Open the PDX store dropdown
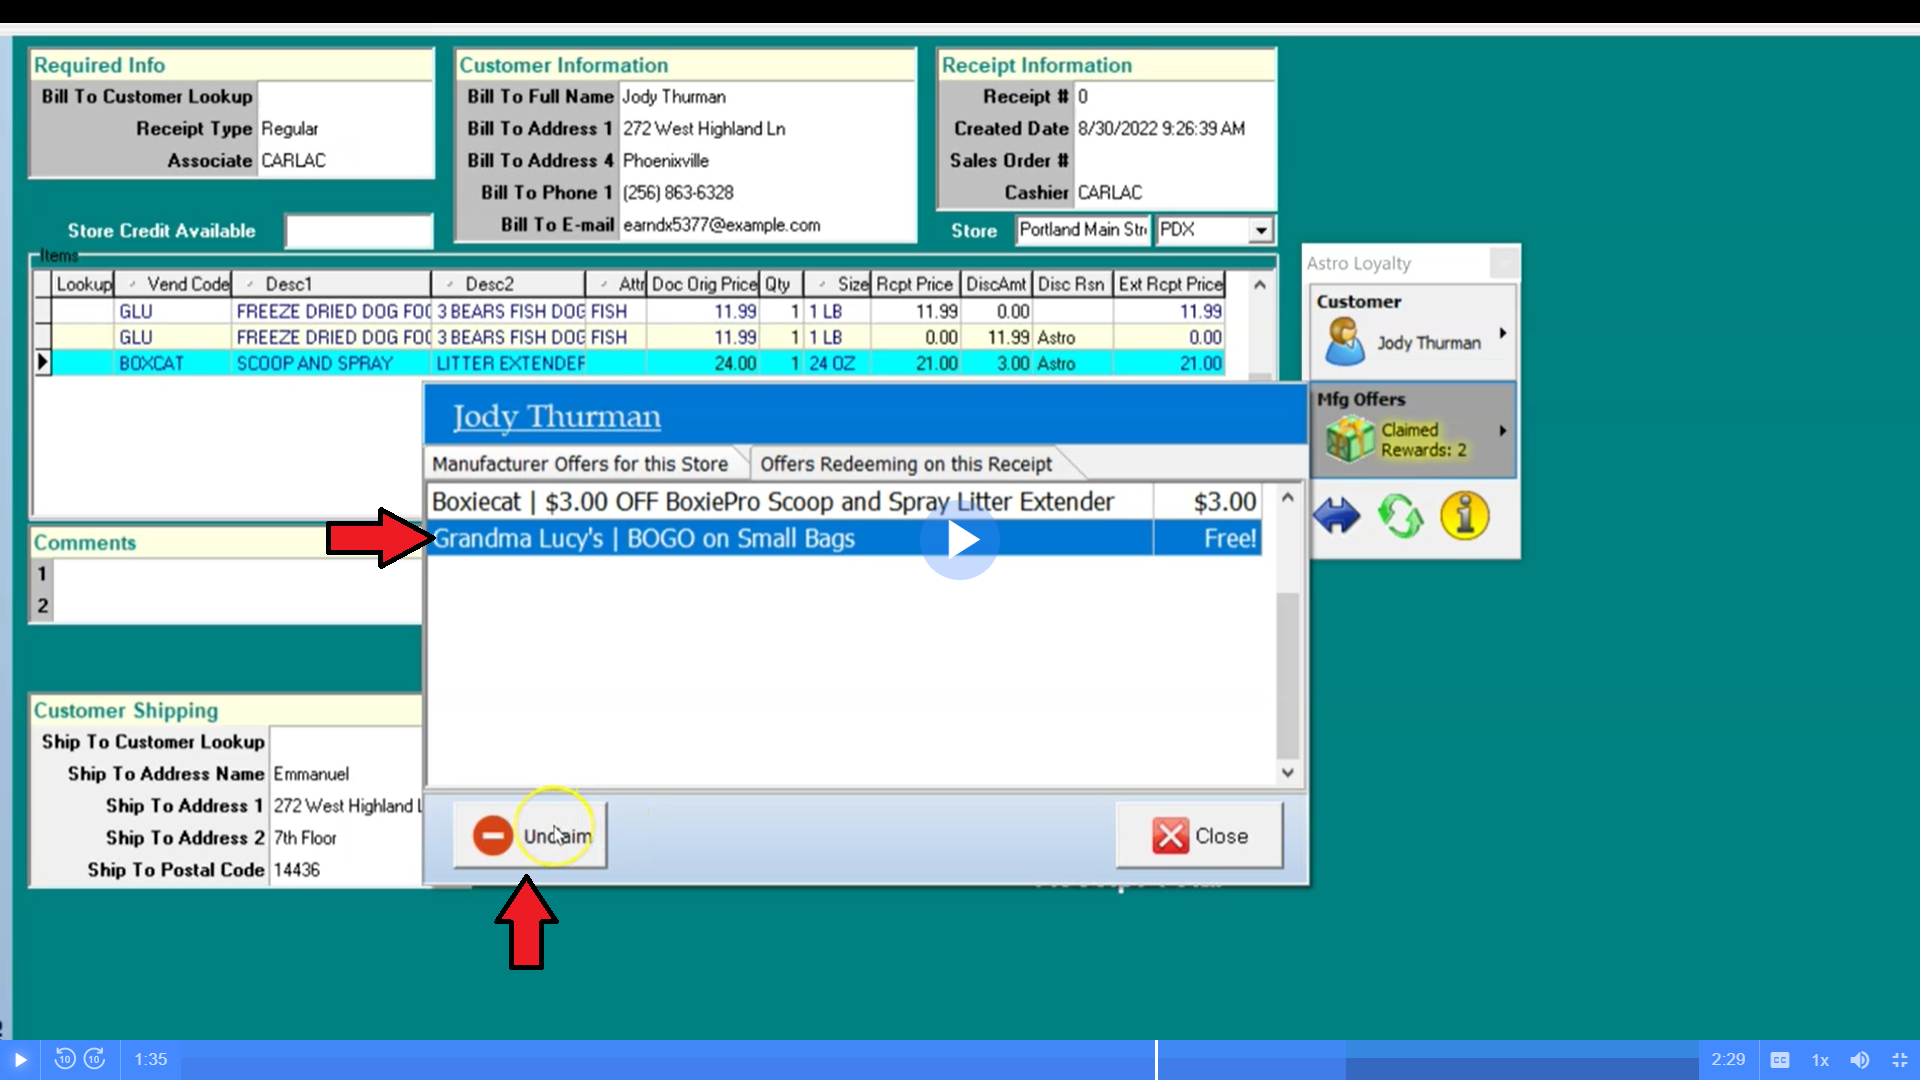 (x=1261, y=230)
